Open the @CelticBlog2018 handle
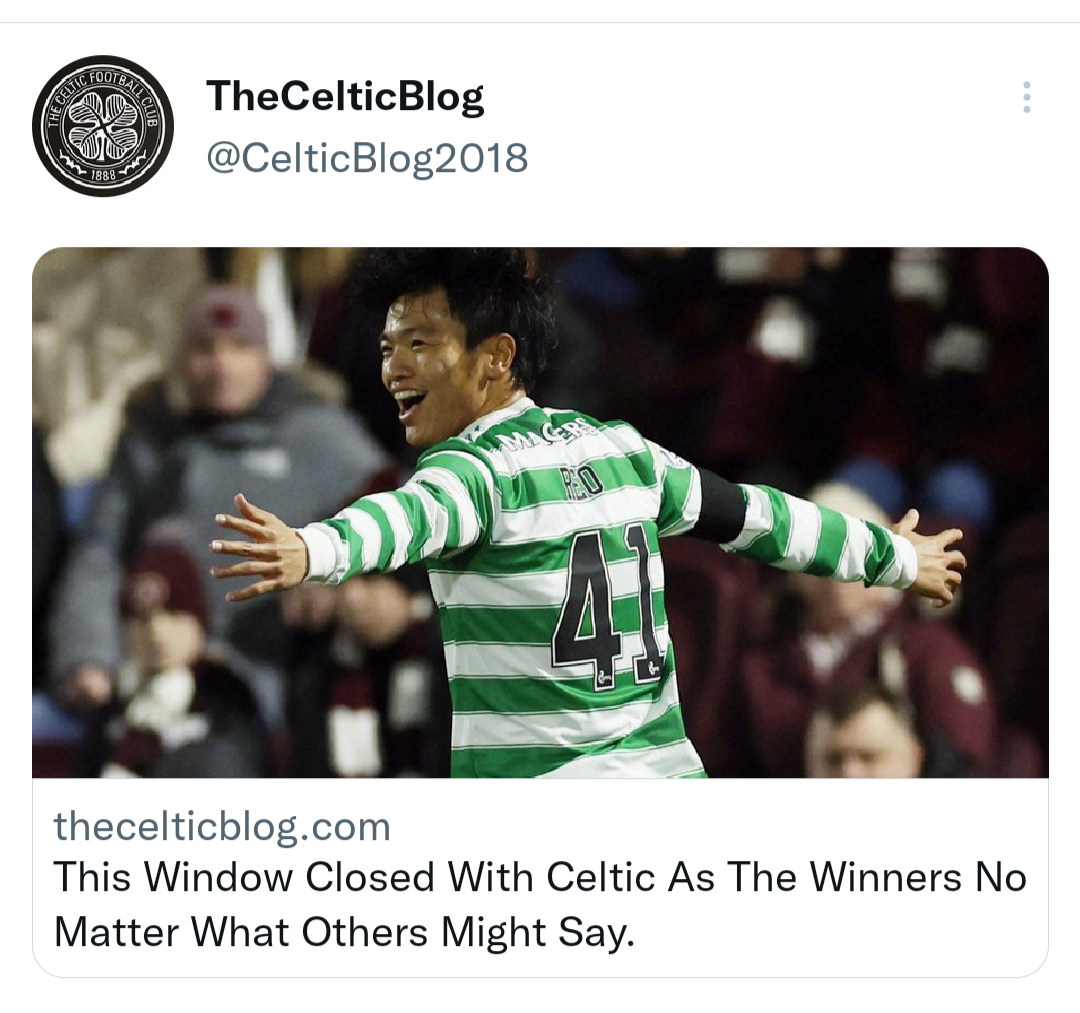 [367, 158]
